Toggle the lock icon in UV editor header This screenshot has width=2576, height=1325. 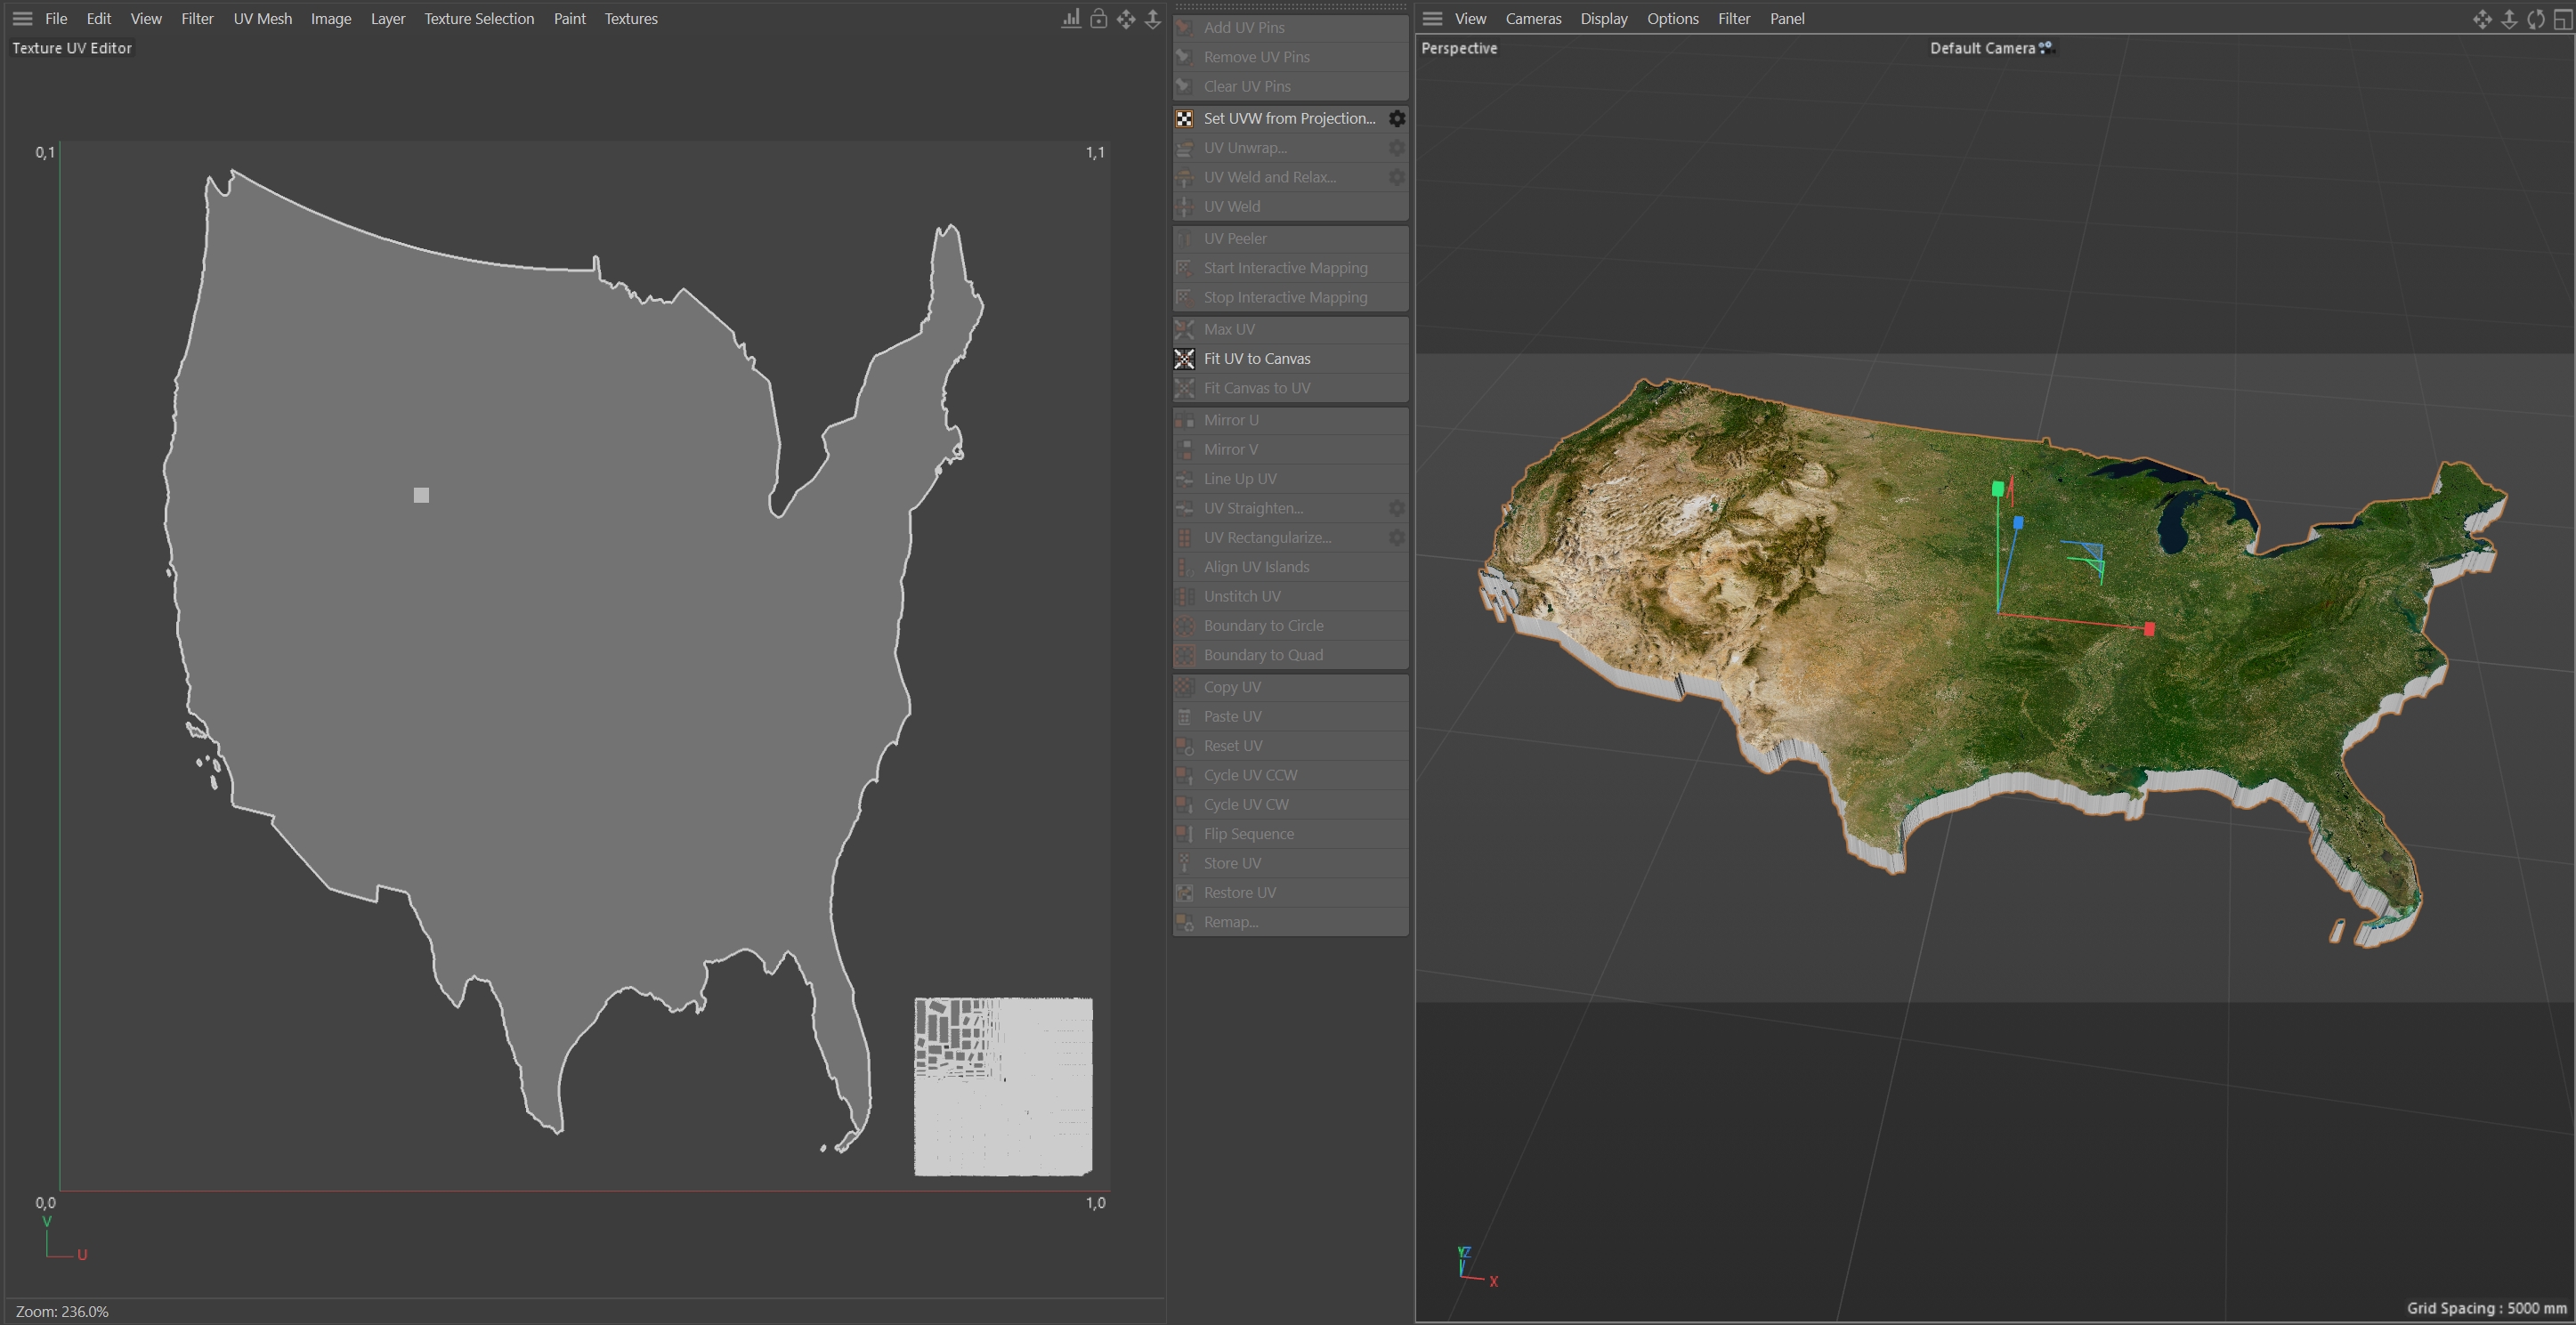[1098, 19]
